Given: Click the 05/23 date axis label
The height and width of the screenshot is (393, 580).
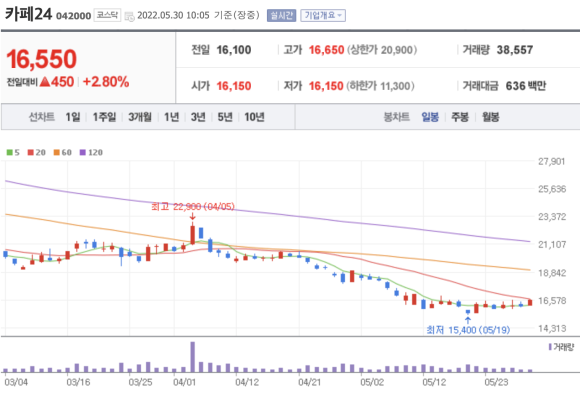Looking at the screenshot, I should [496, 382].
